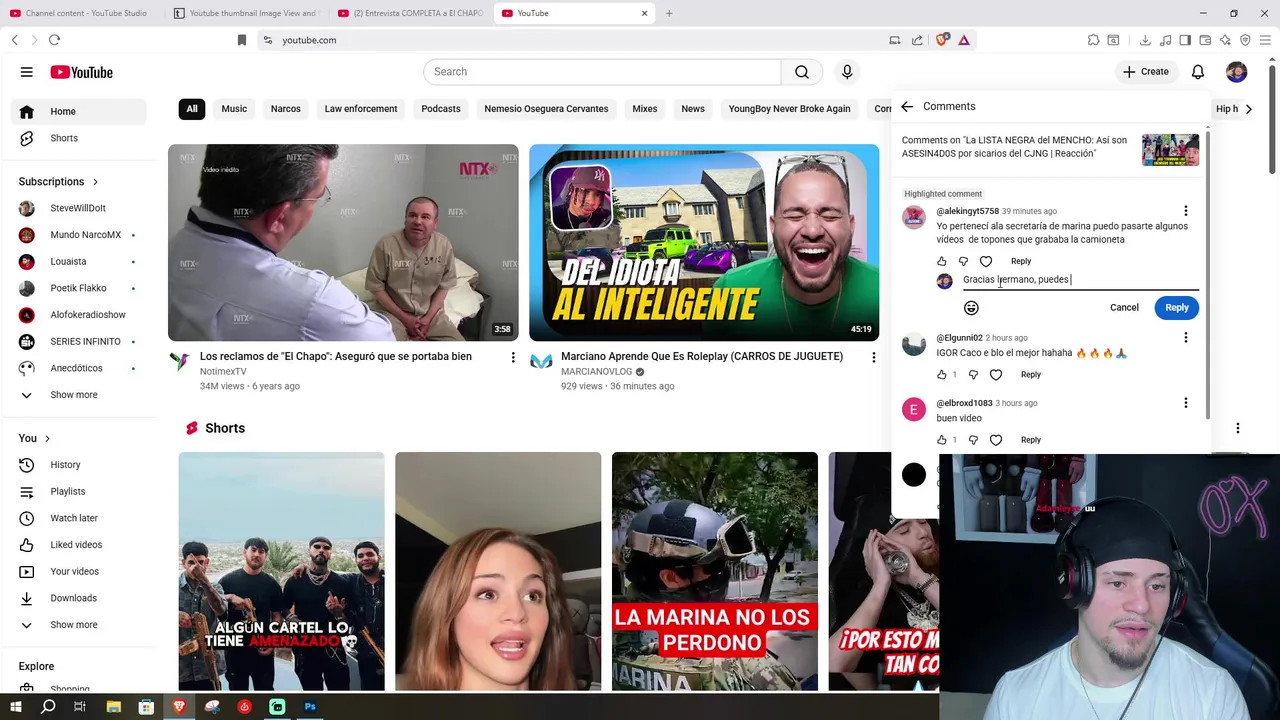Heart the @alekingyt5758 comment

986,261
